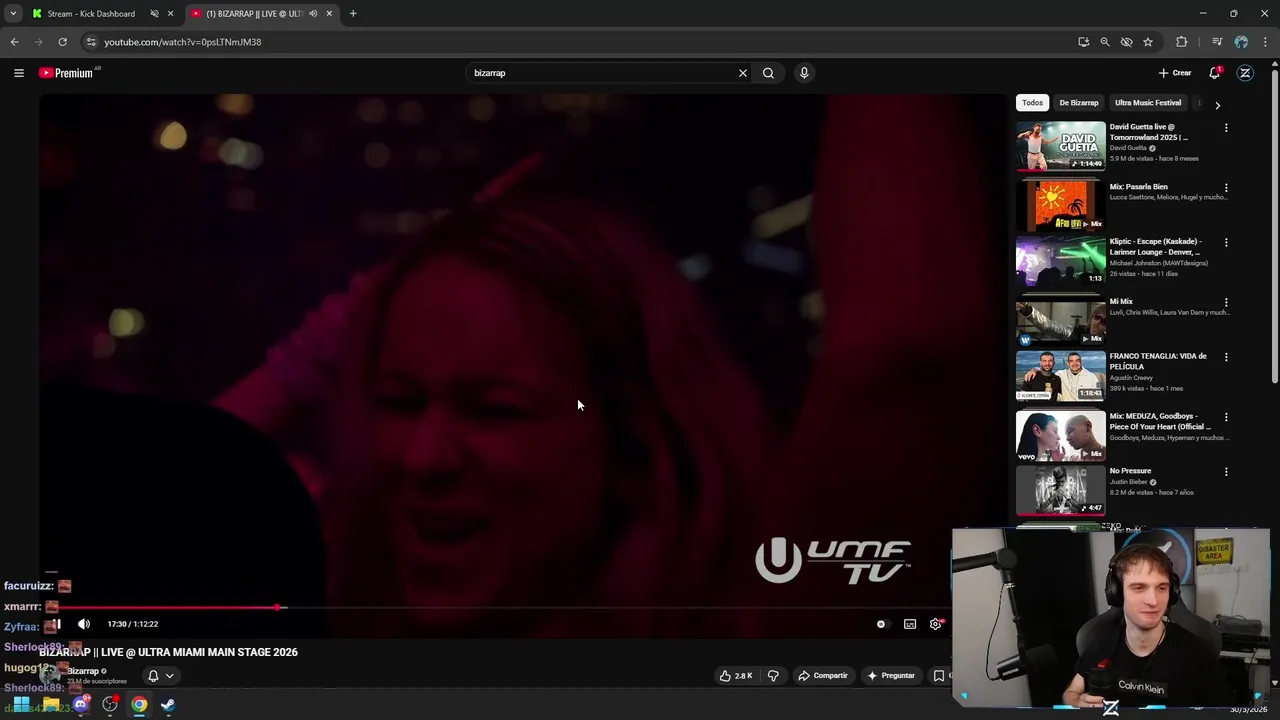Open the media controls icon in Chrome toolbar
The height and width of the screenshot is (720, 1280).
[x=1217, y=42]
